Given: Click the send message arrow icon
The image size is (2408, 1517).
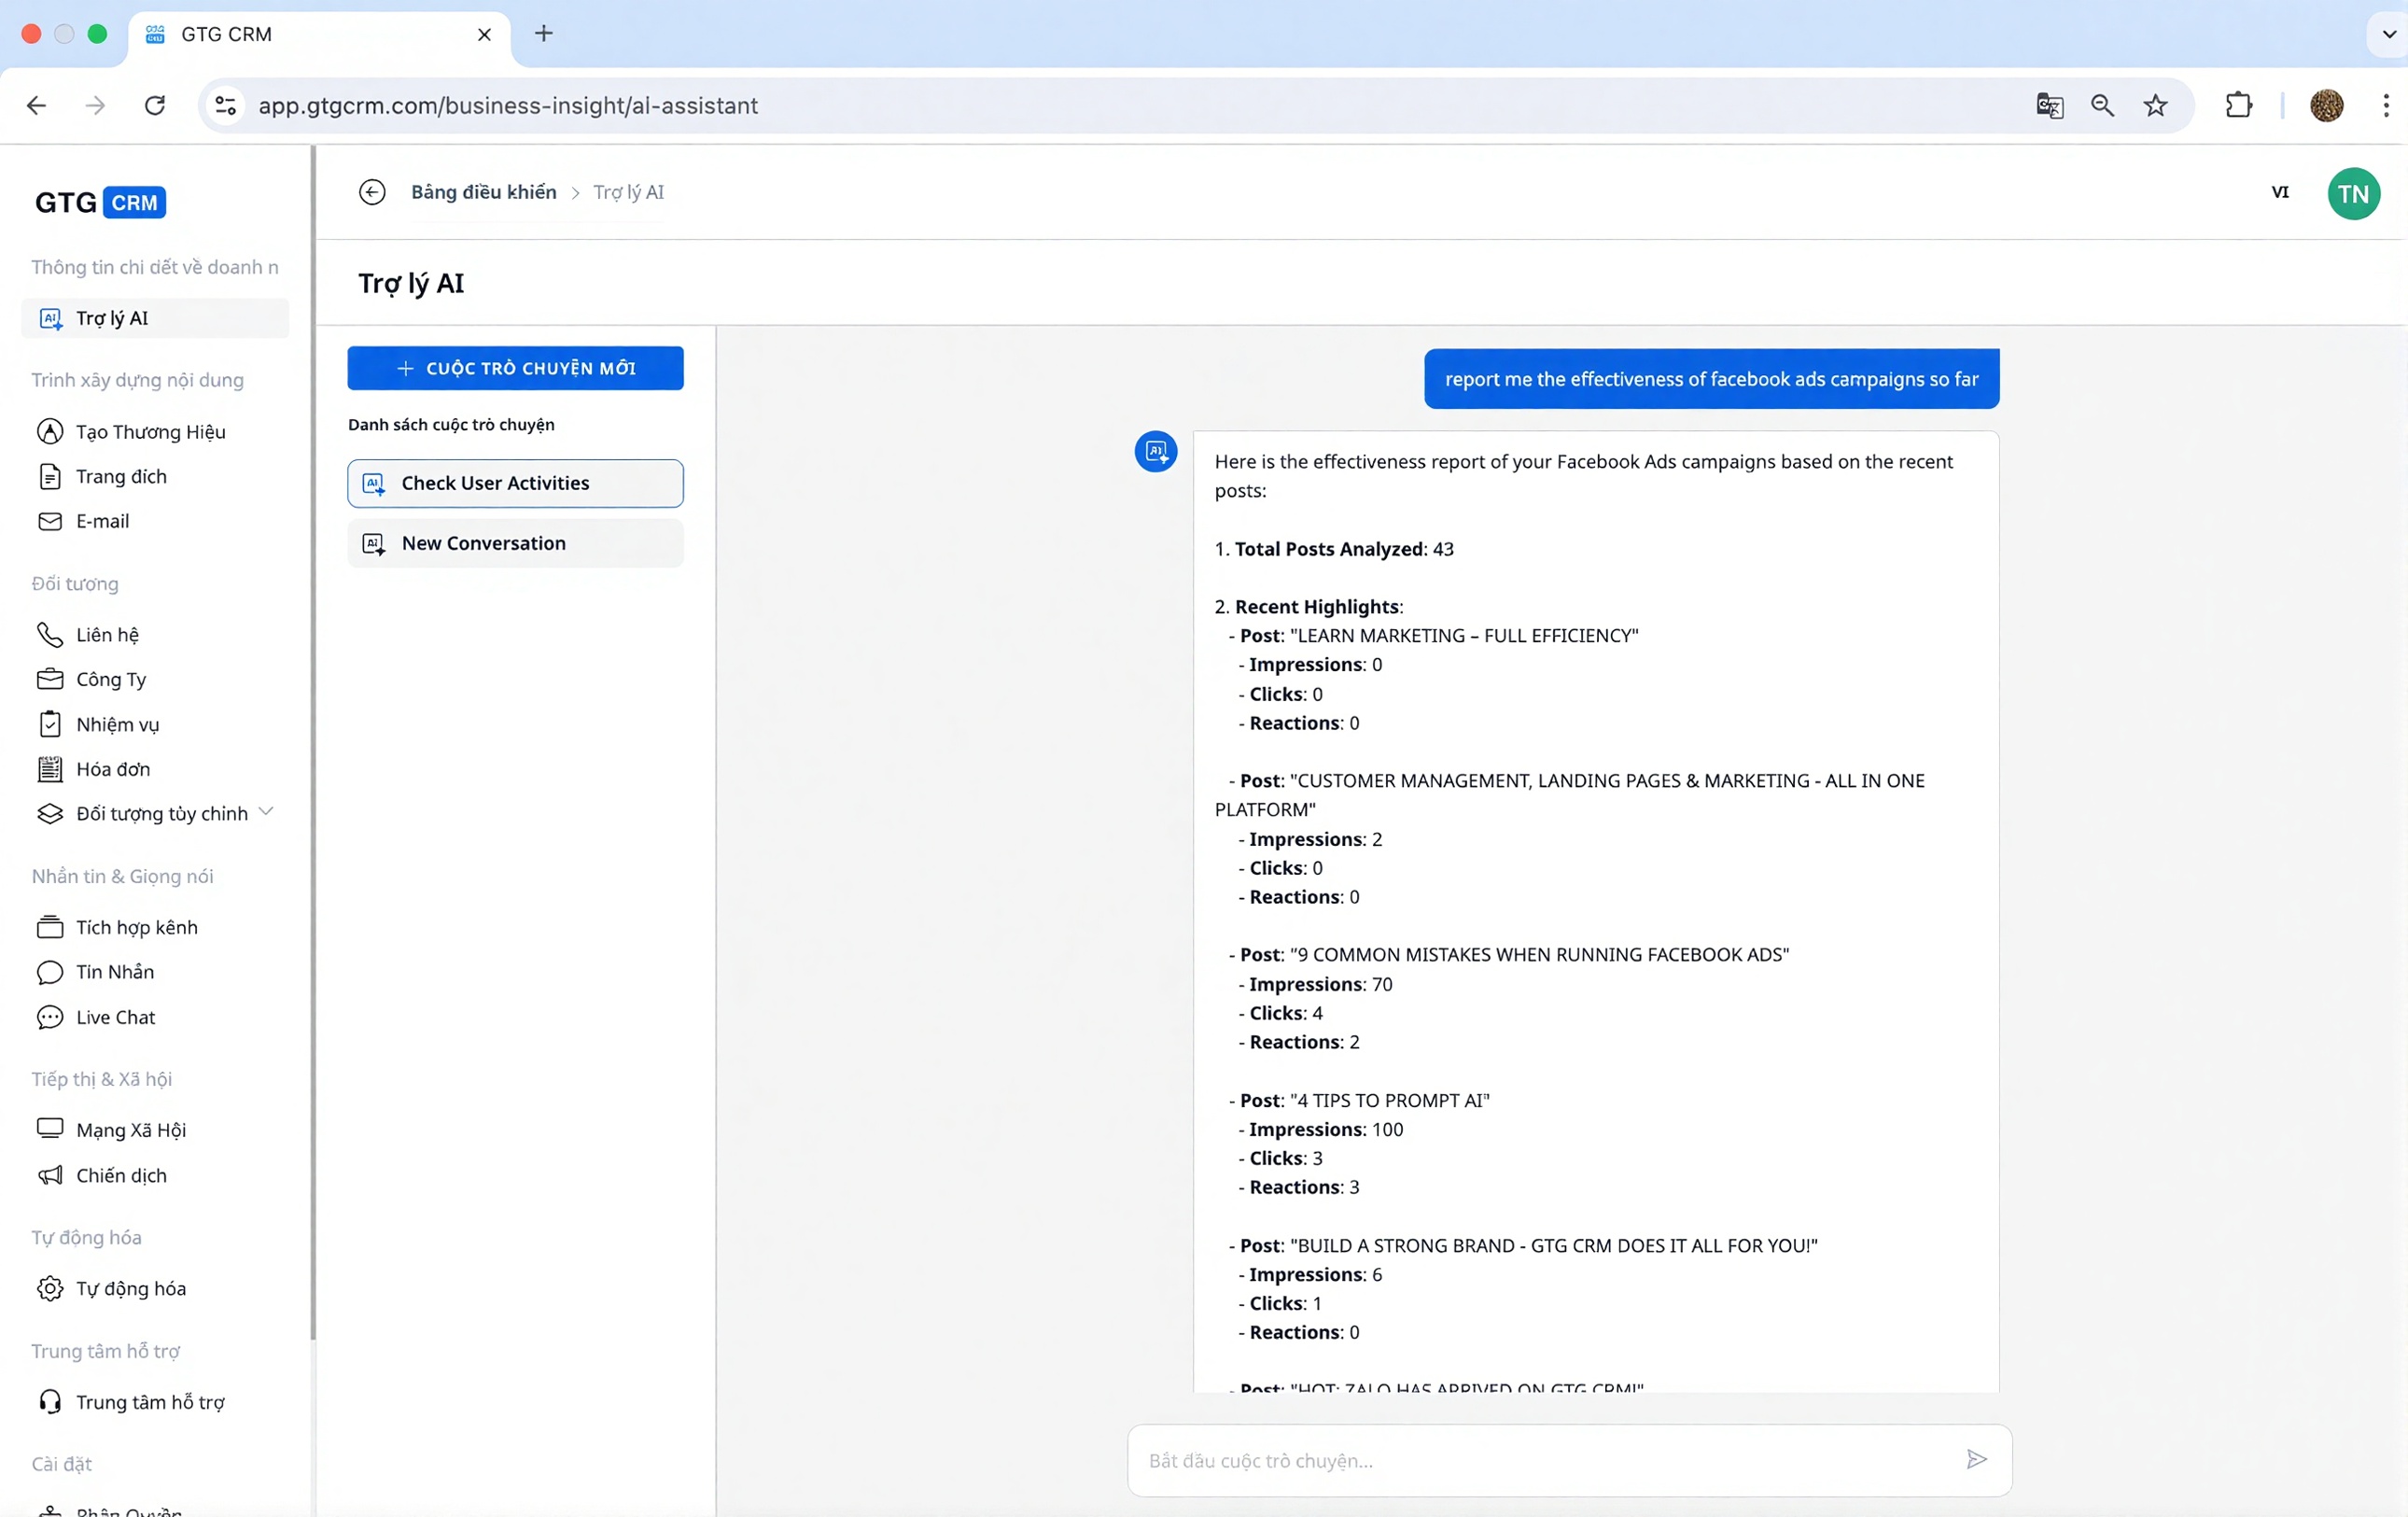Looking at the screenshot, I should tap(1975, 1459).
